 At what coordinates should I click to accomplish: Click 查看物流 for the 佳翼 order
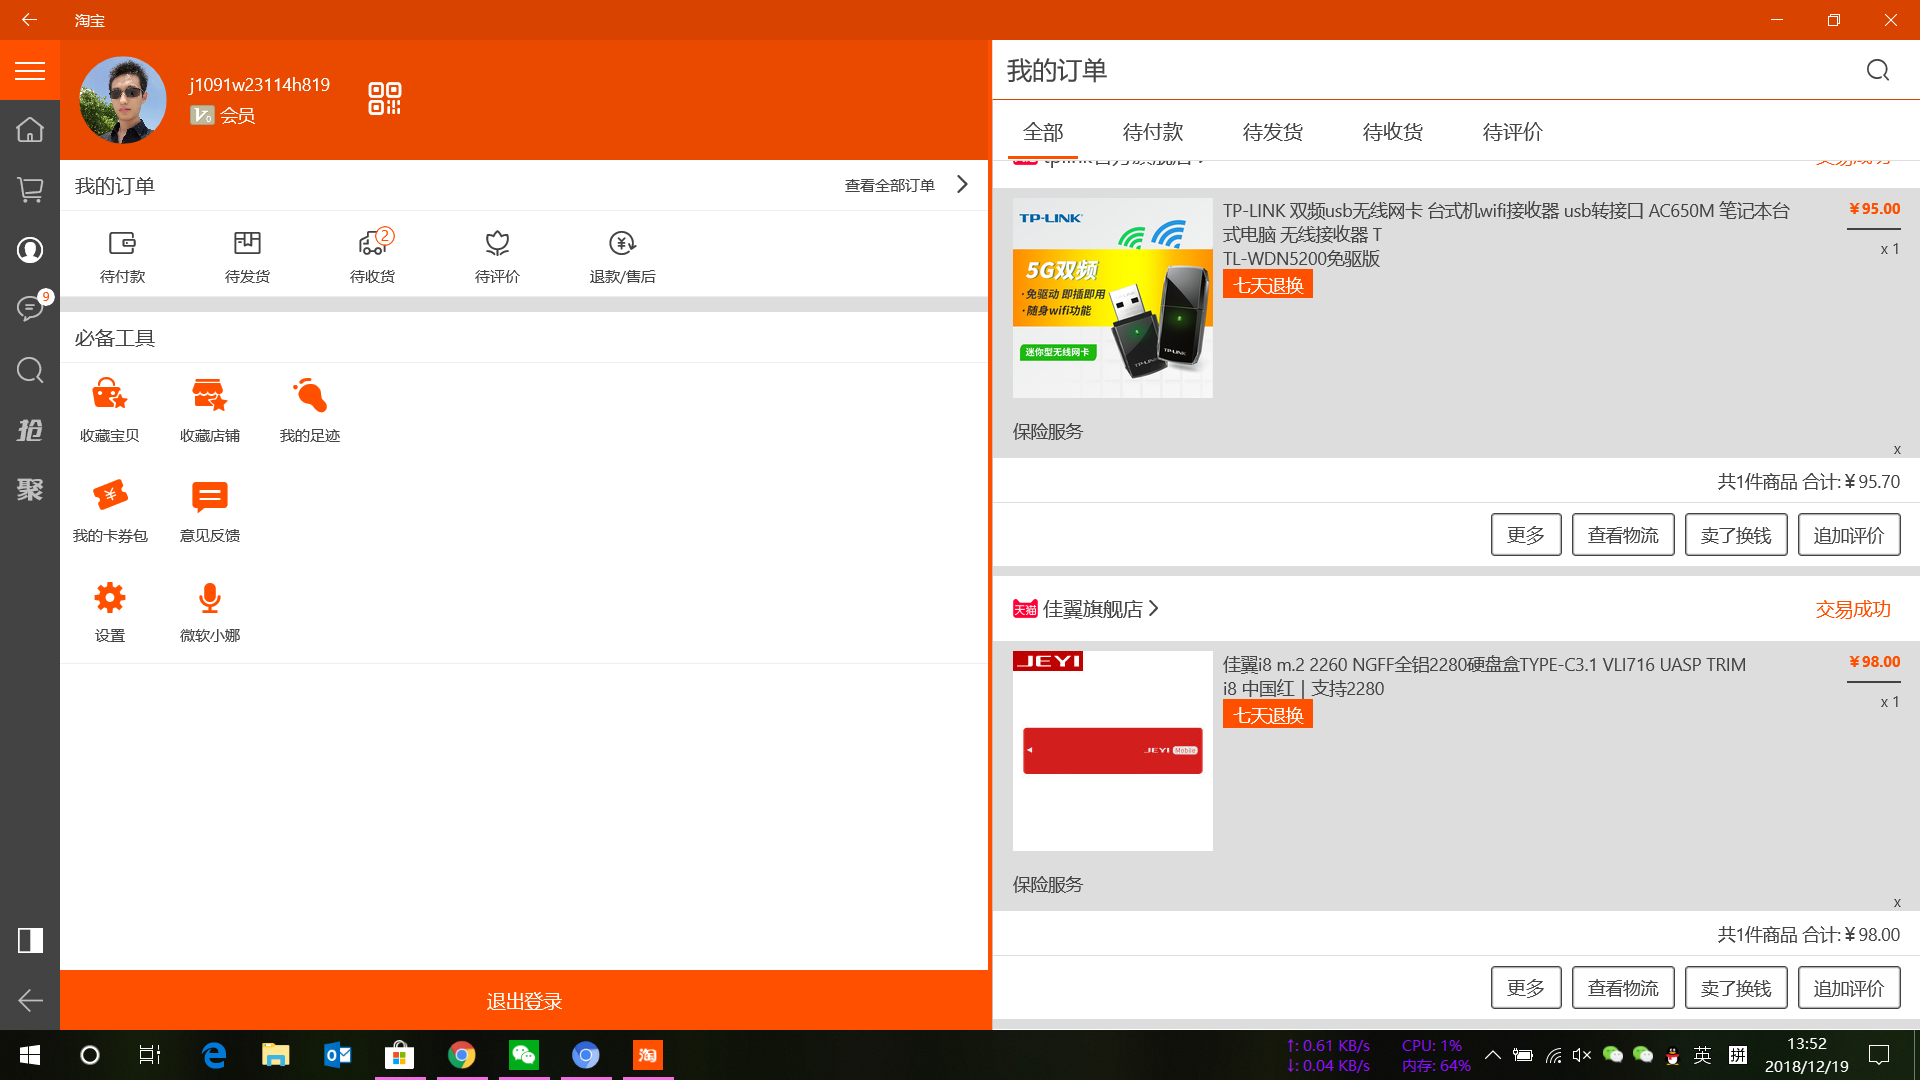1623,988
